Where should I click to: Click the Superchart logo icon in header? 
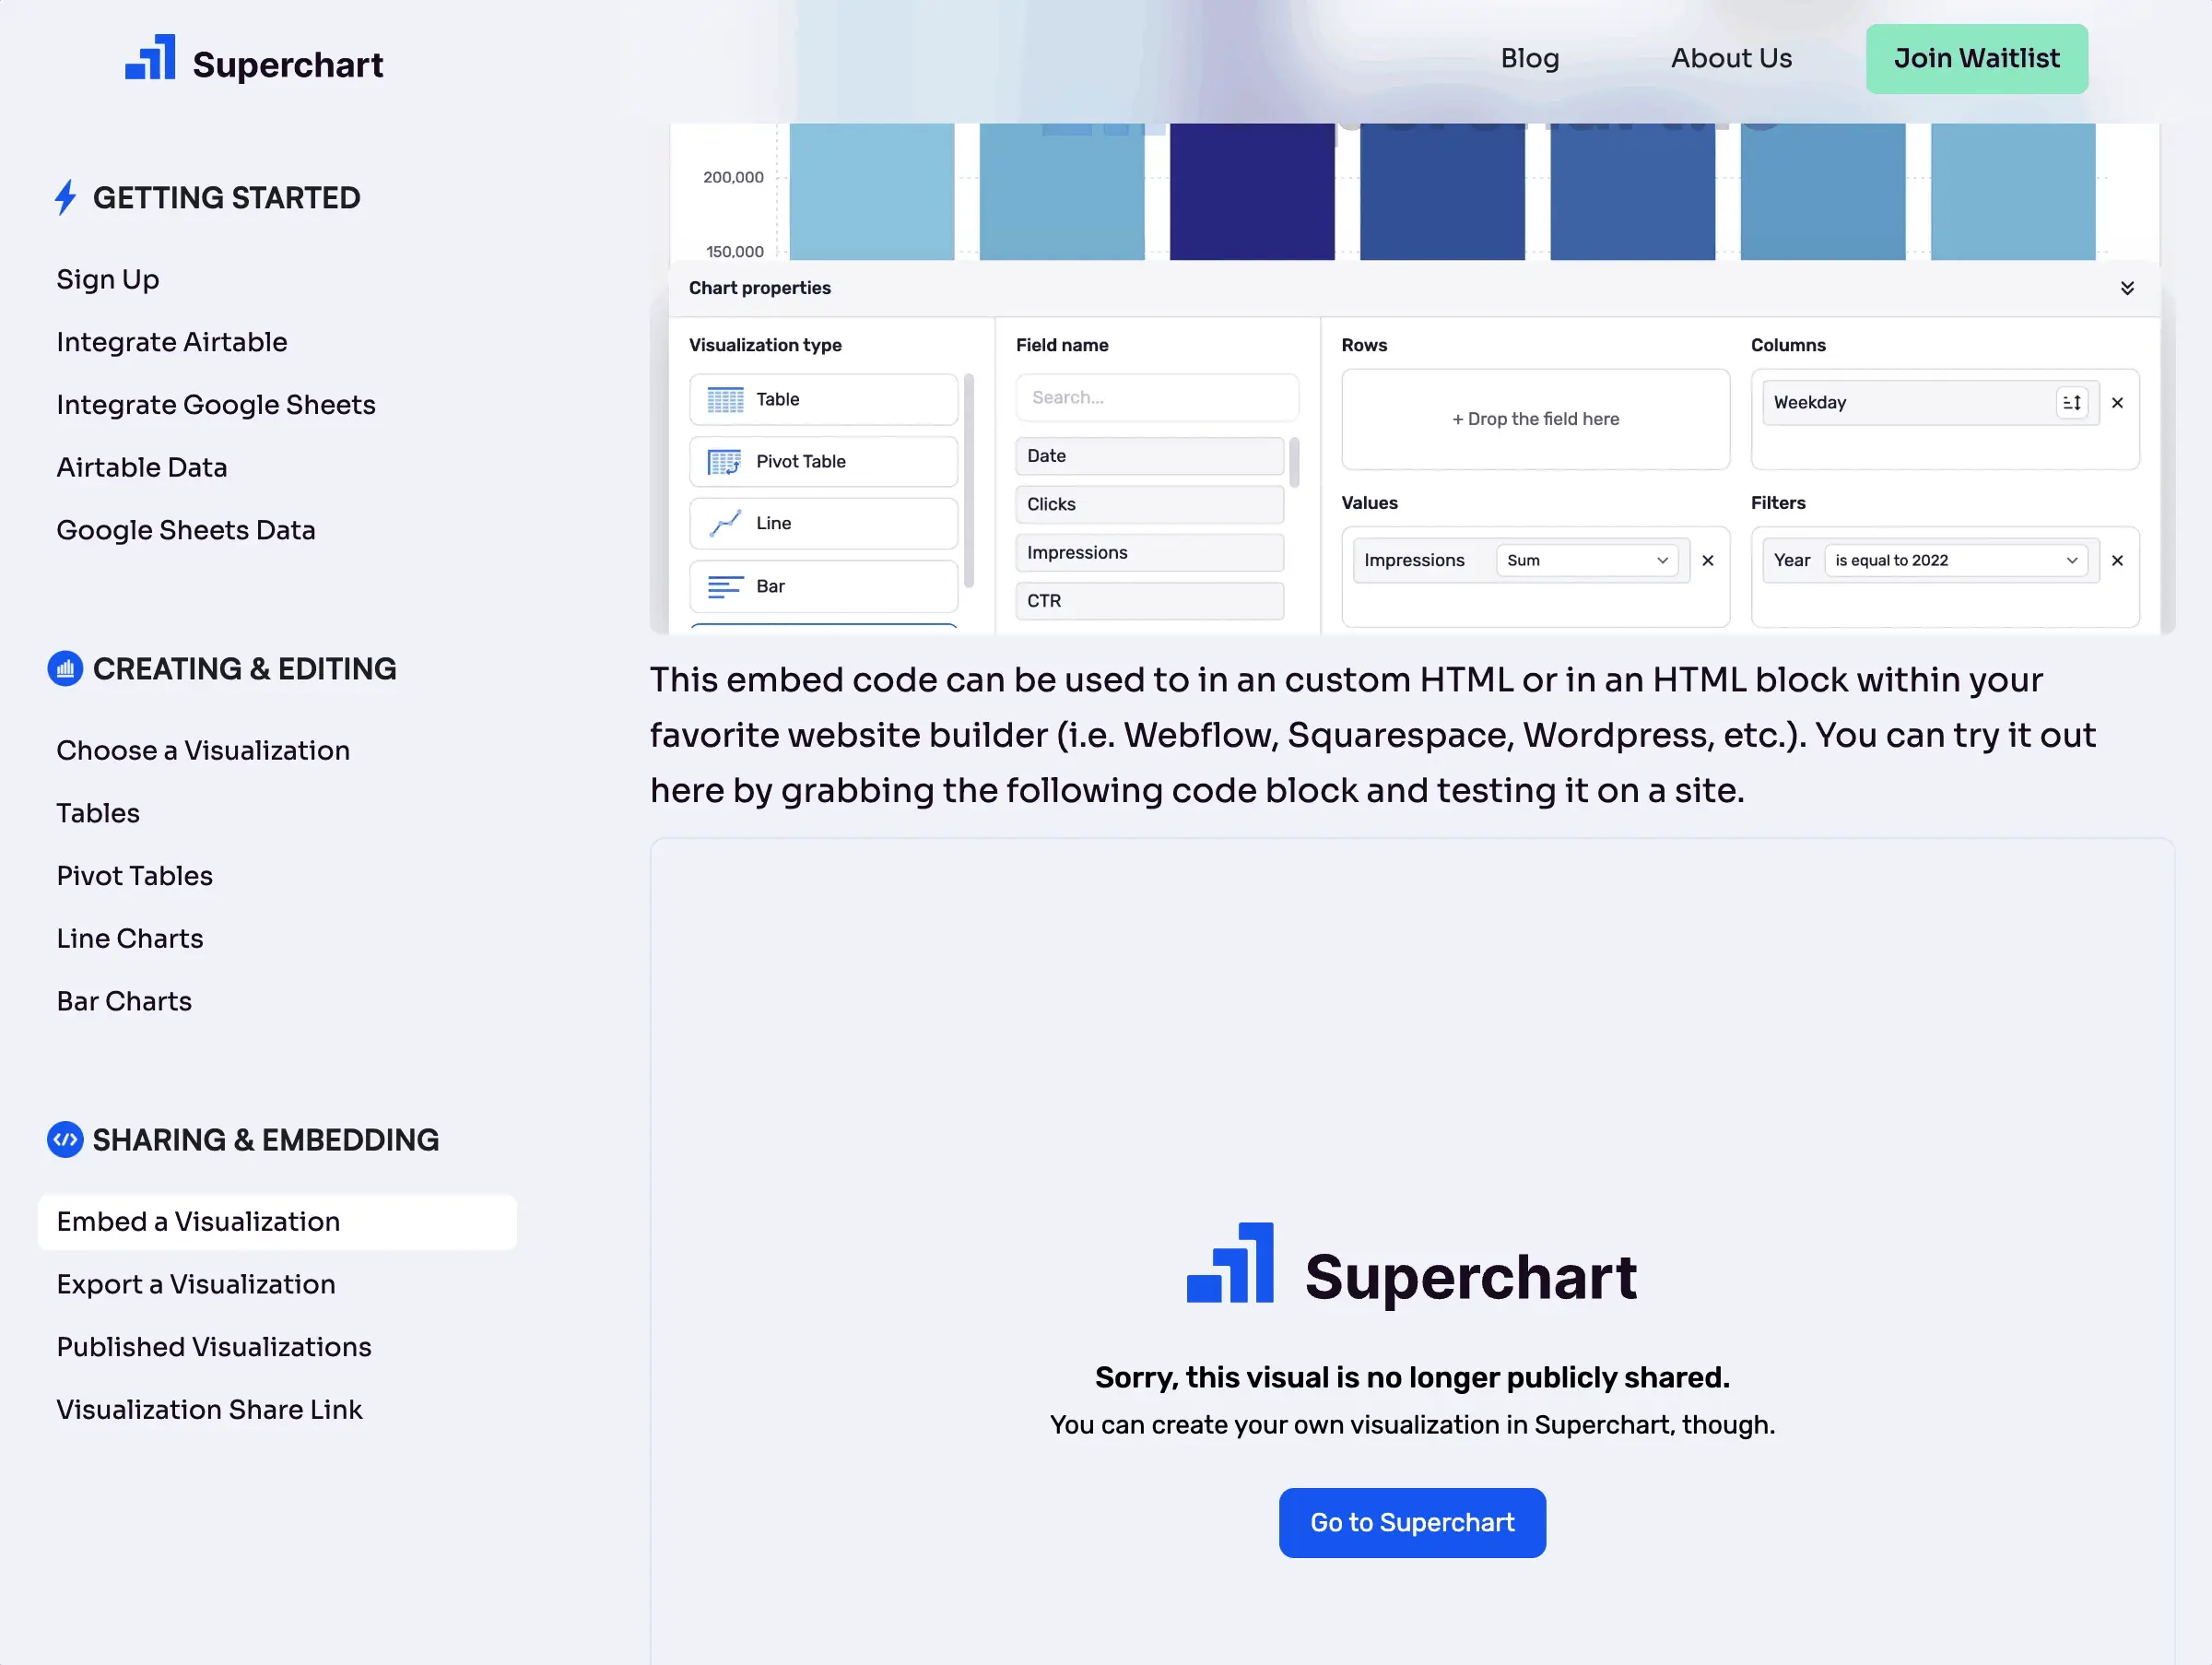pyautogui.click(x=150, y=58)
